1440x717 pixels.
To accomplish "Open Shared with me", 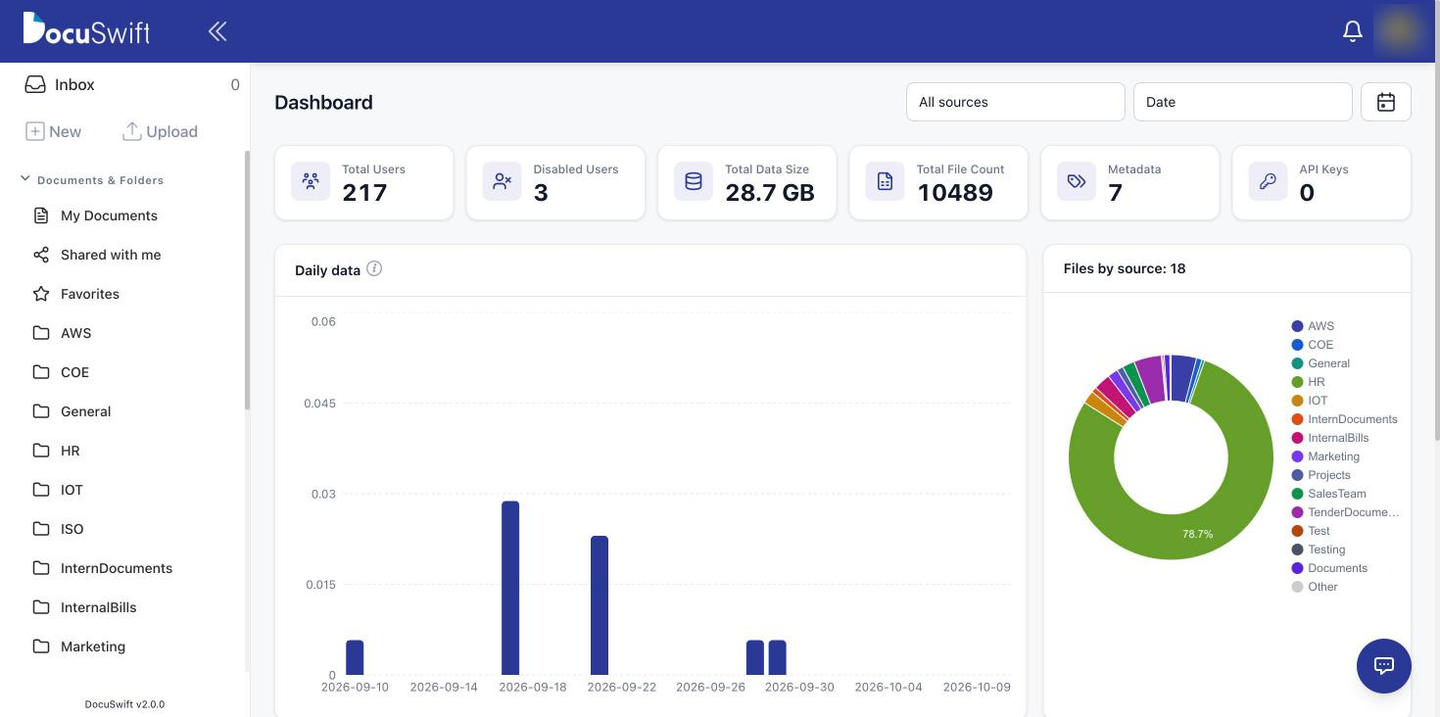I will click(111, 255).
